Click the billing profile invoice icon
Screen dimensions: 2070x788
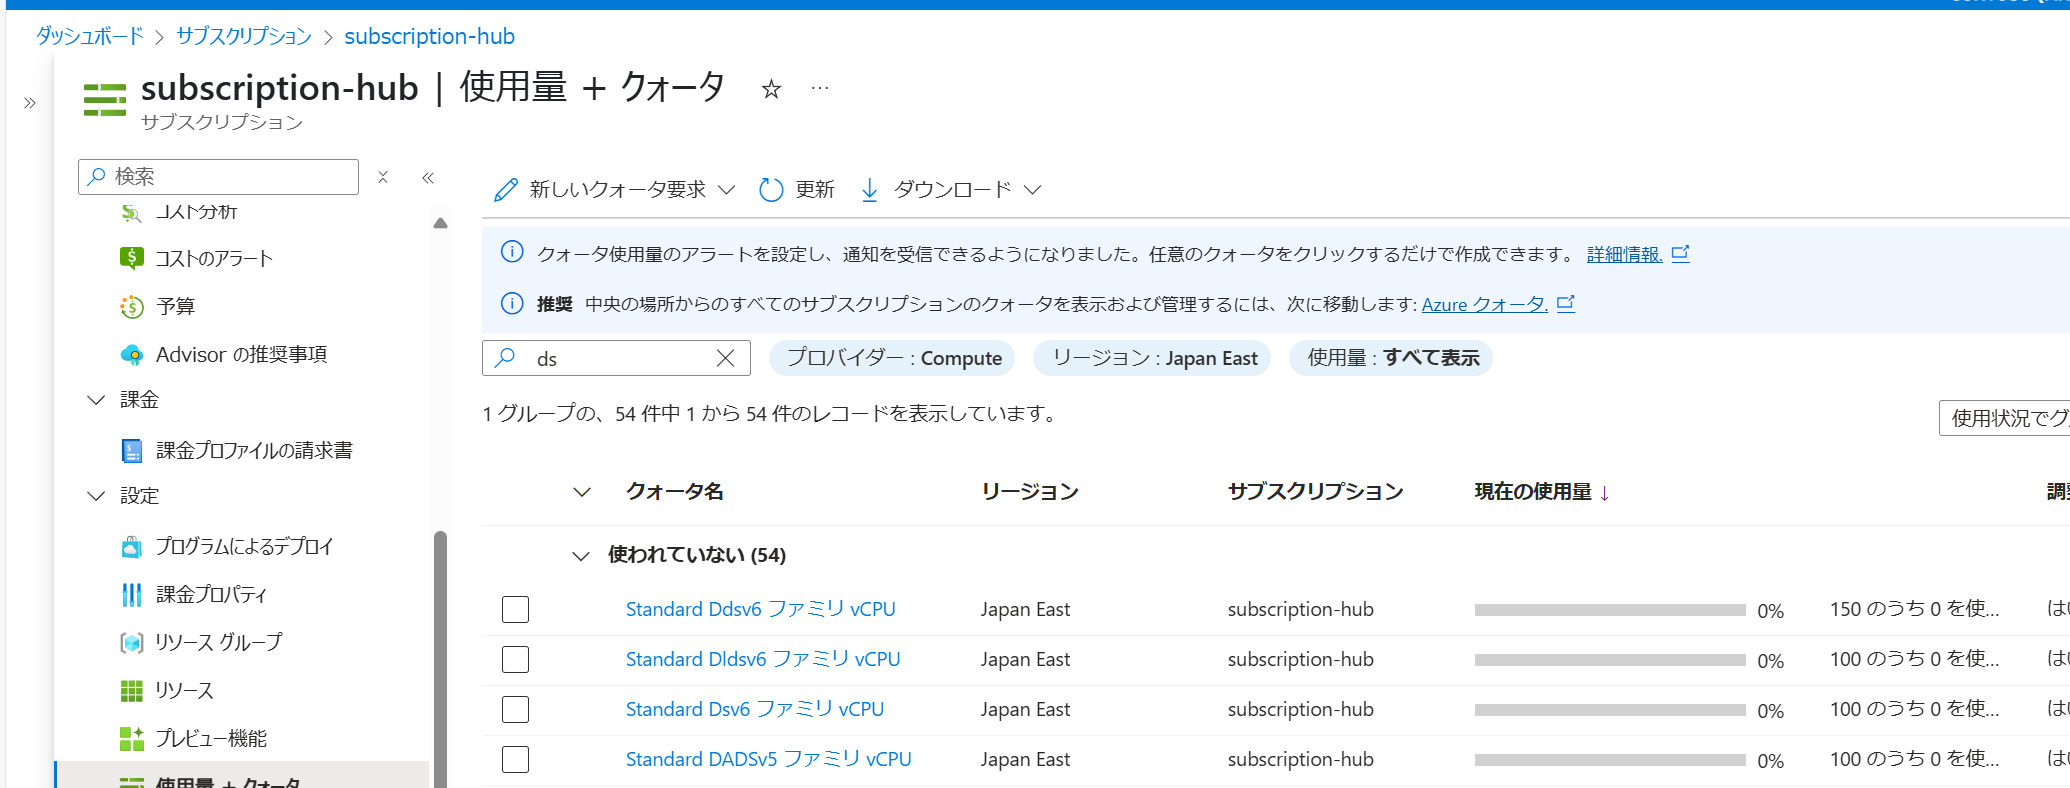[x=132, y=450]
